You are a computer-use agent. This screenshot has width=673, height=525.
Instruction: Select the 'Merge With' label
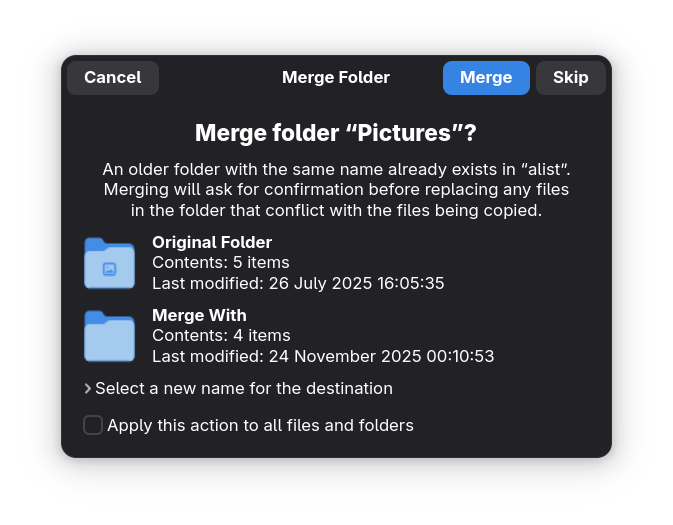(199, 315)
